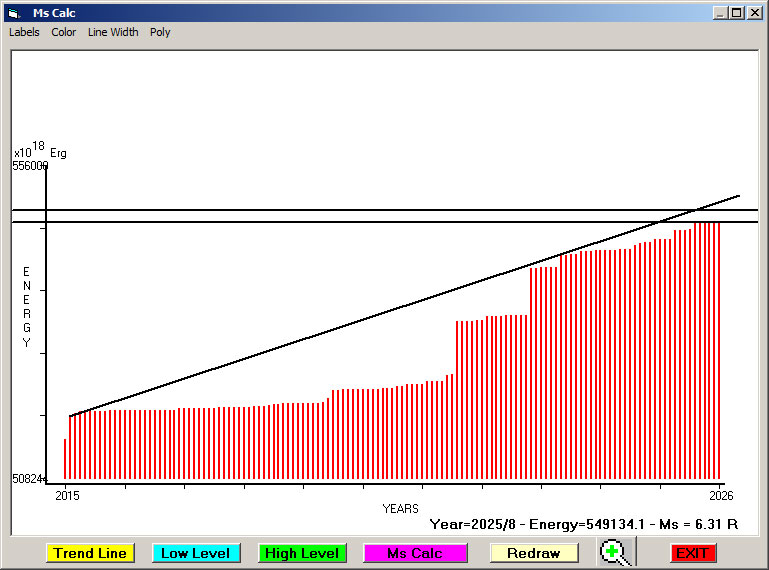The height and width of the screenshot is (570, 769).
Task: Click the 556000 value on the energy axis
Action: pyautogui.click(x=30, y=166)
